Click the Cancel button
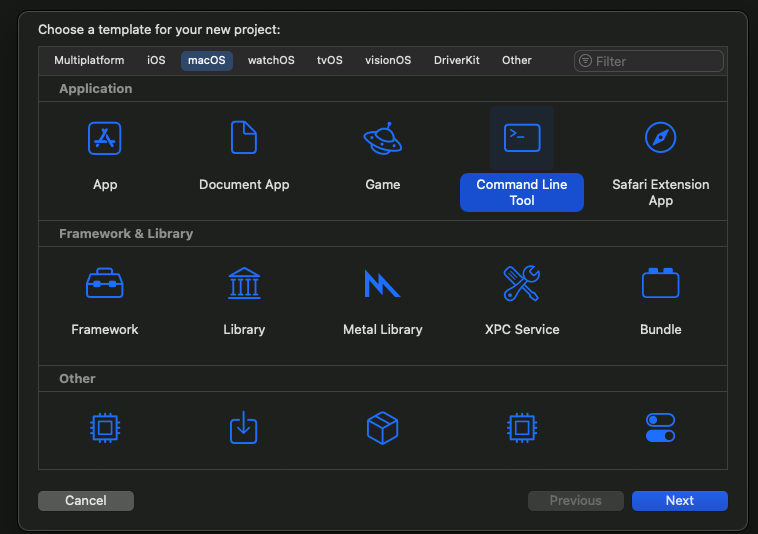This screenshot has height=534, width=758. pyautogui.click(x=86, y=501)
